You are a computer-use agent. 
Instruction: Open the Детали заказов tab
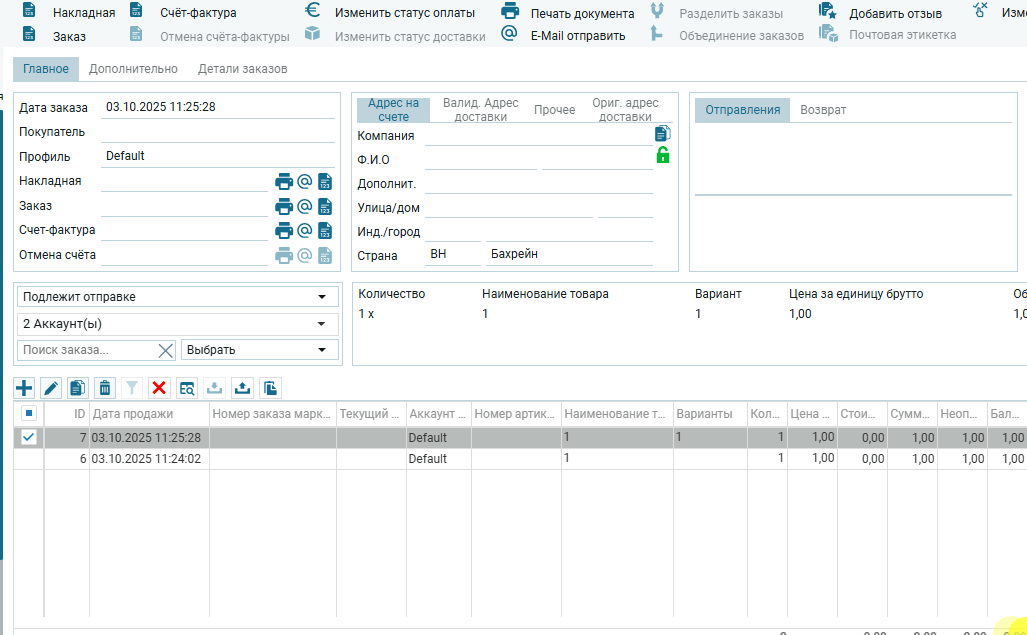pos(242,69)
